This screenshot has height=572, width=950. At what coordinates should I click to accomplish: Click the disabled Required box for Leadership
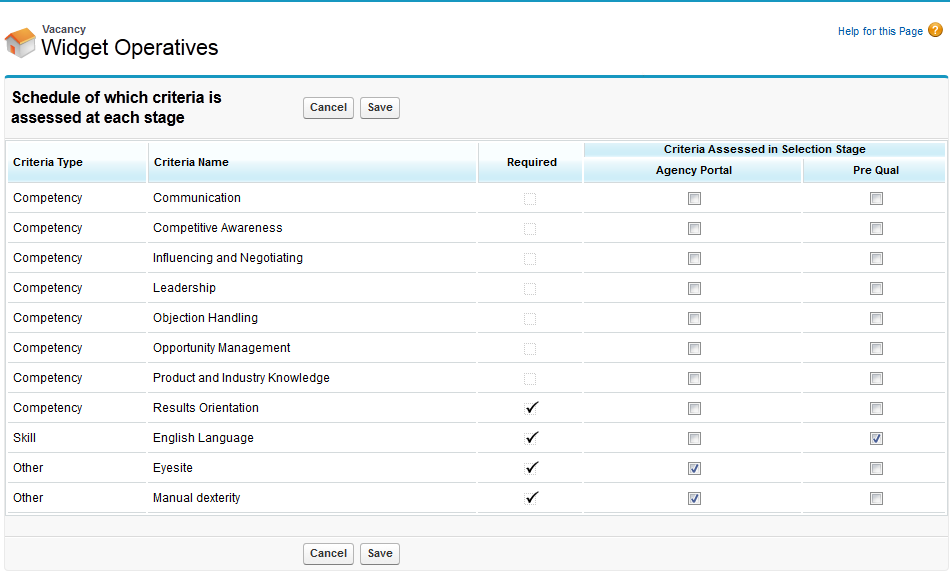pyautogui.click(x=530, y=289)
